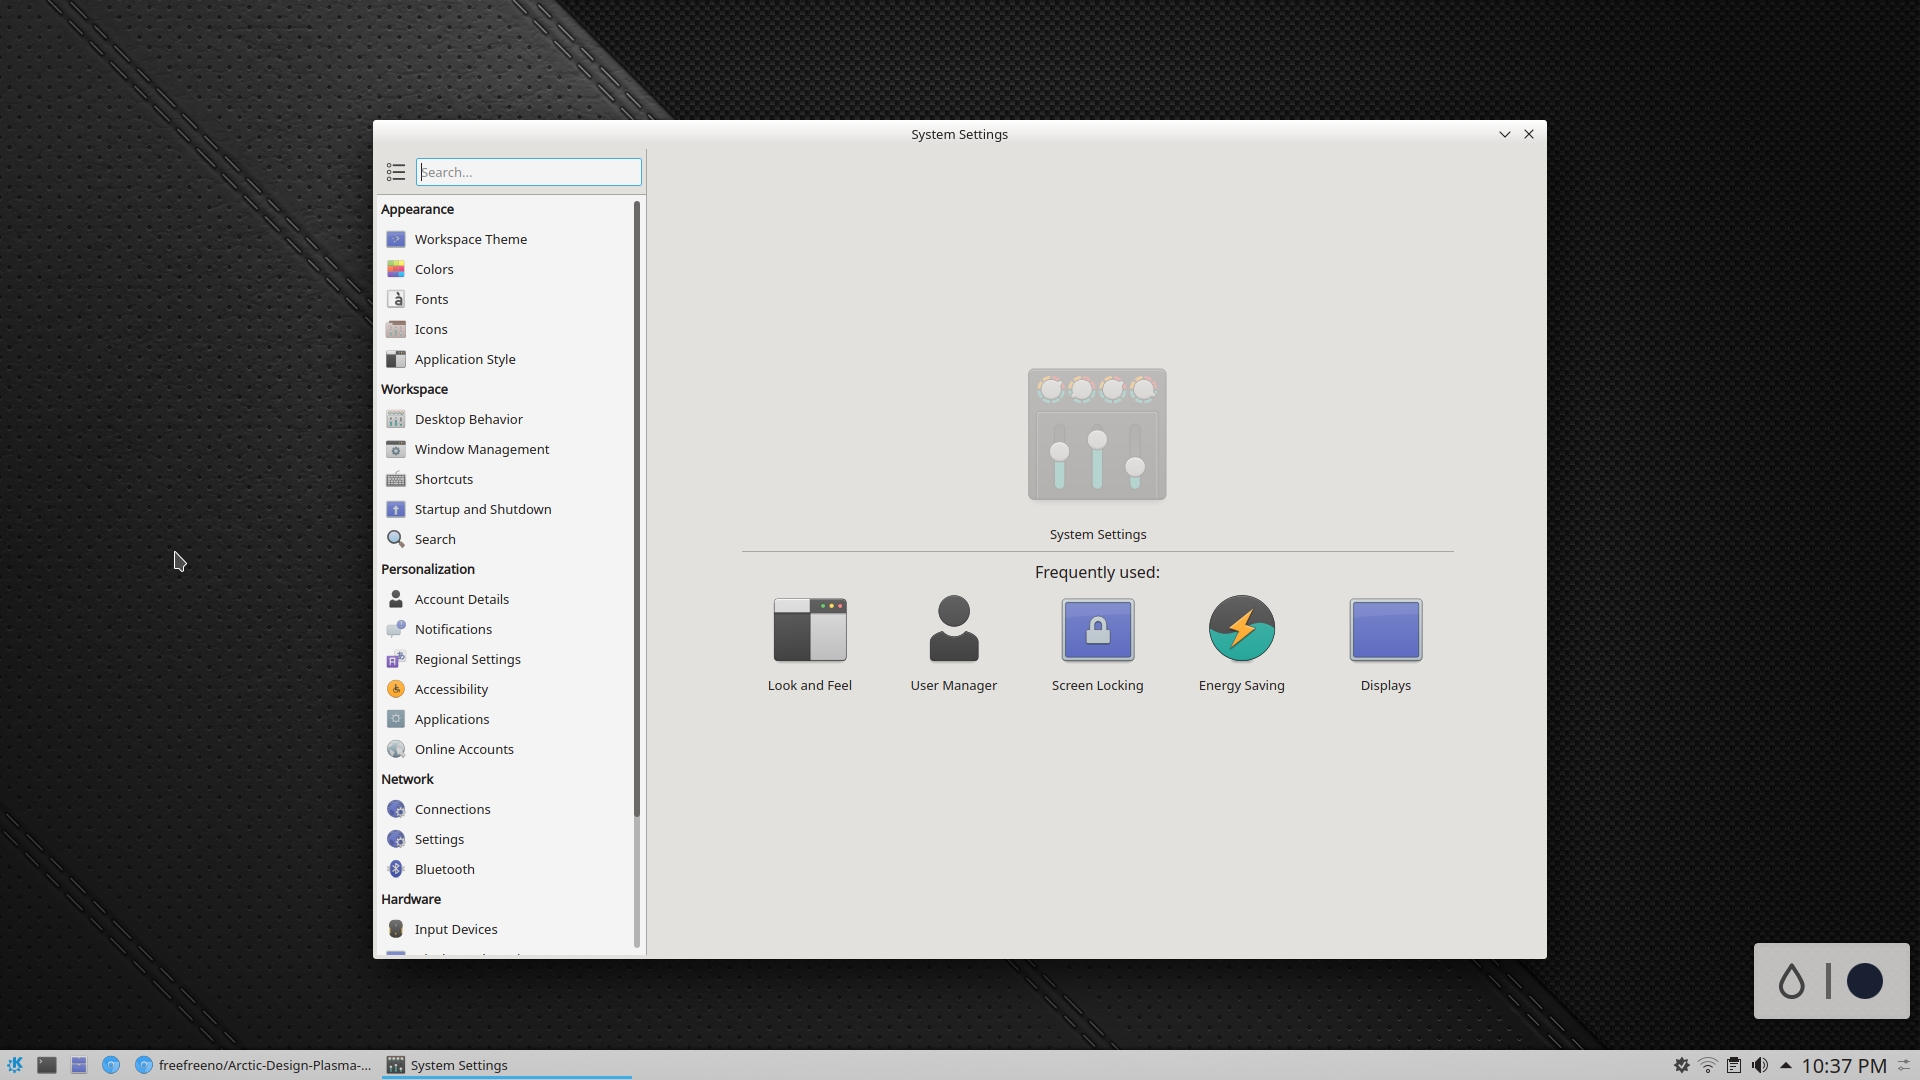Image resolution: width=1920 pixels, height=1080 pixels.
Task: Switch to the freefreeno/Arctic-Design-Plasma browser window
Action: (254, 1065)
